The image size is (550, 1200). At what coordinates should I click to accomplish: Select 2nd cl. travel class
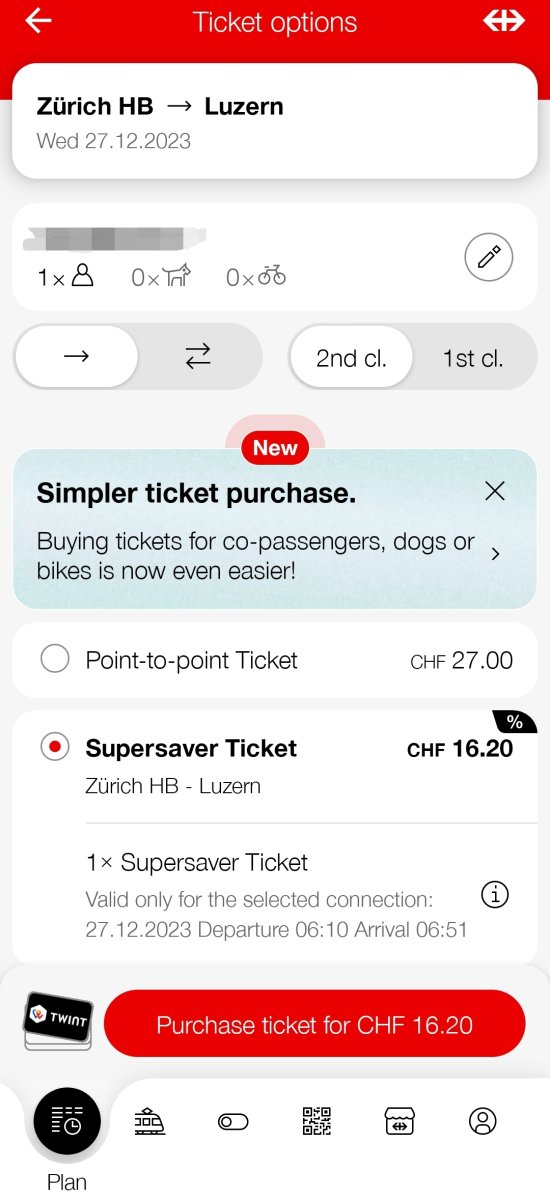(x=351, y=358)
